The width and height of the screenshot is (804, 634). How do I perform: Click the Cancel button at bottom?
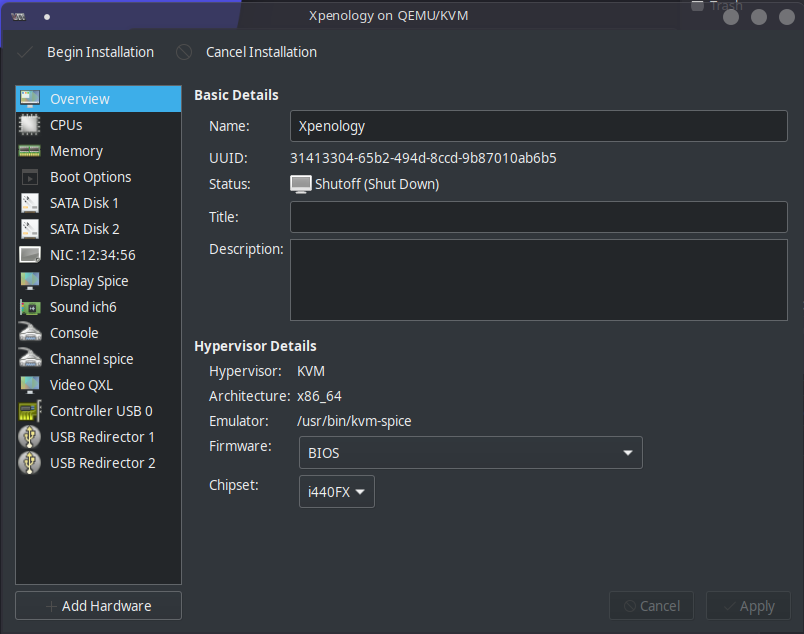[x=651, y=606]
